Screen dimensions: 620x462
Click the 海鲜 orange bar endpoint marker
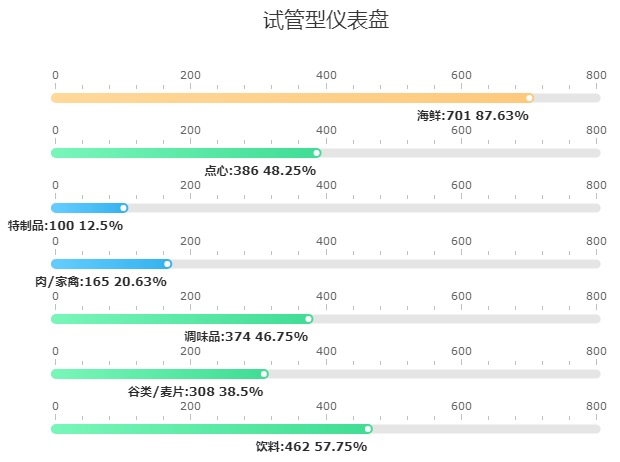click(x=530, y=98)
